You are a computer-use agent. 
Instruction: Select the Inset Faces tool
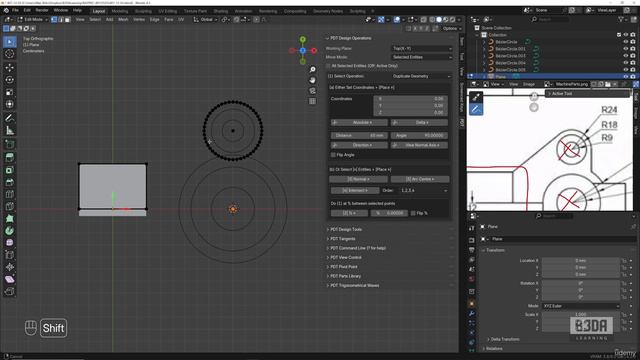pyautogui.click(x=9, y=170)
